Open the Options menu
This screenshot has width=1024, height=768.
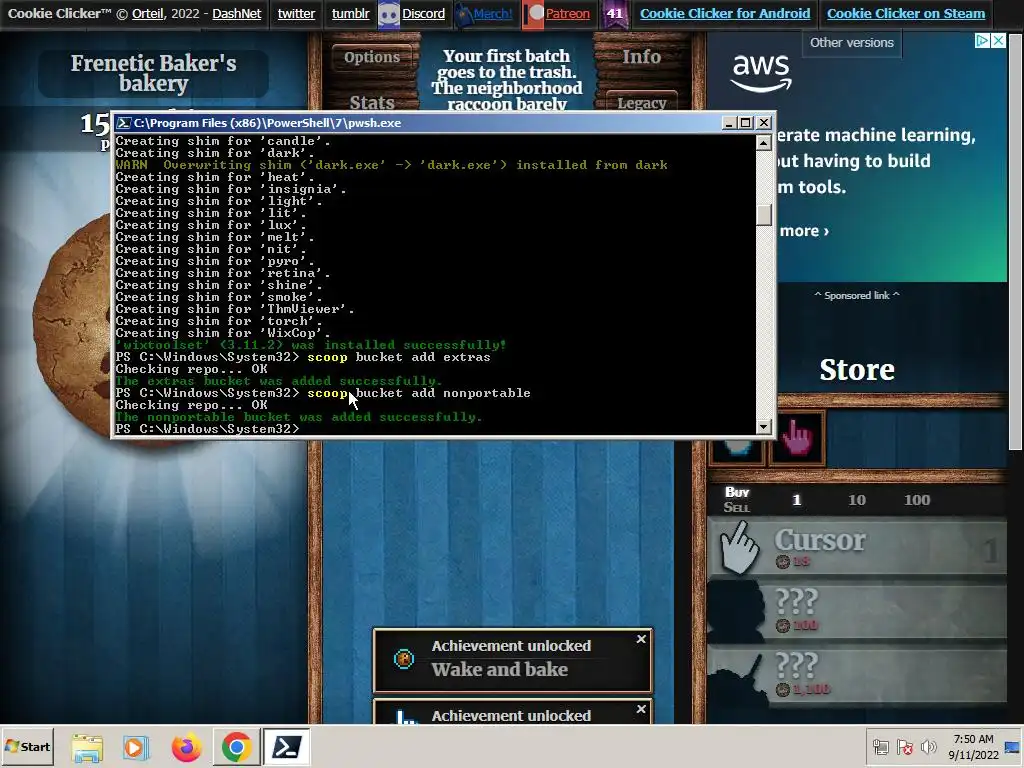(372, 57)
